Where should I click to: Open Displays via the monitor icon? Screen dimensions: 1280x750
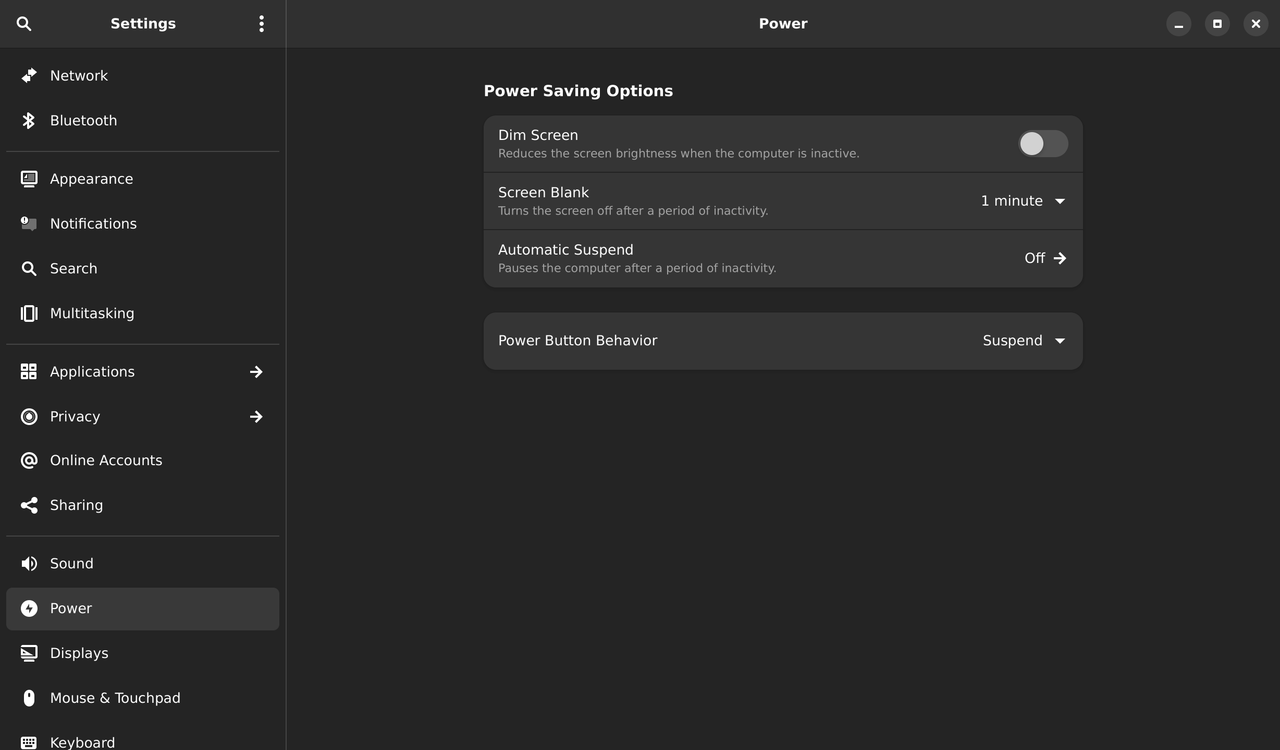[x=27, y=653]
